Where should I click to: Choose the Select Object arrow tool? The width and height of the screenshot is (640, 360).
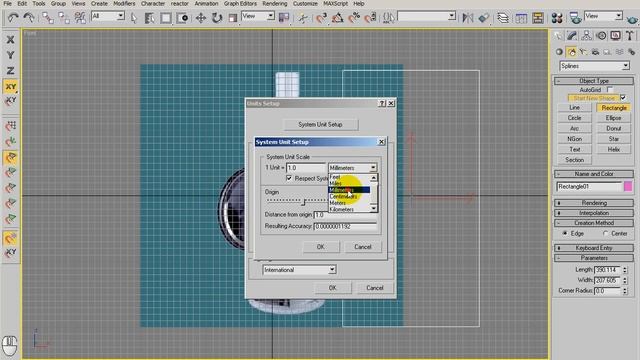pos(134,18)
